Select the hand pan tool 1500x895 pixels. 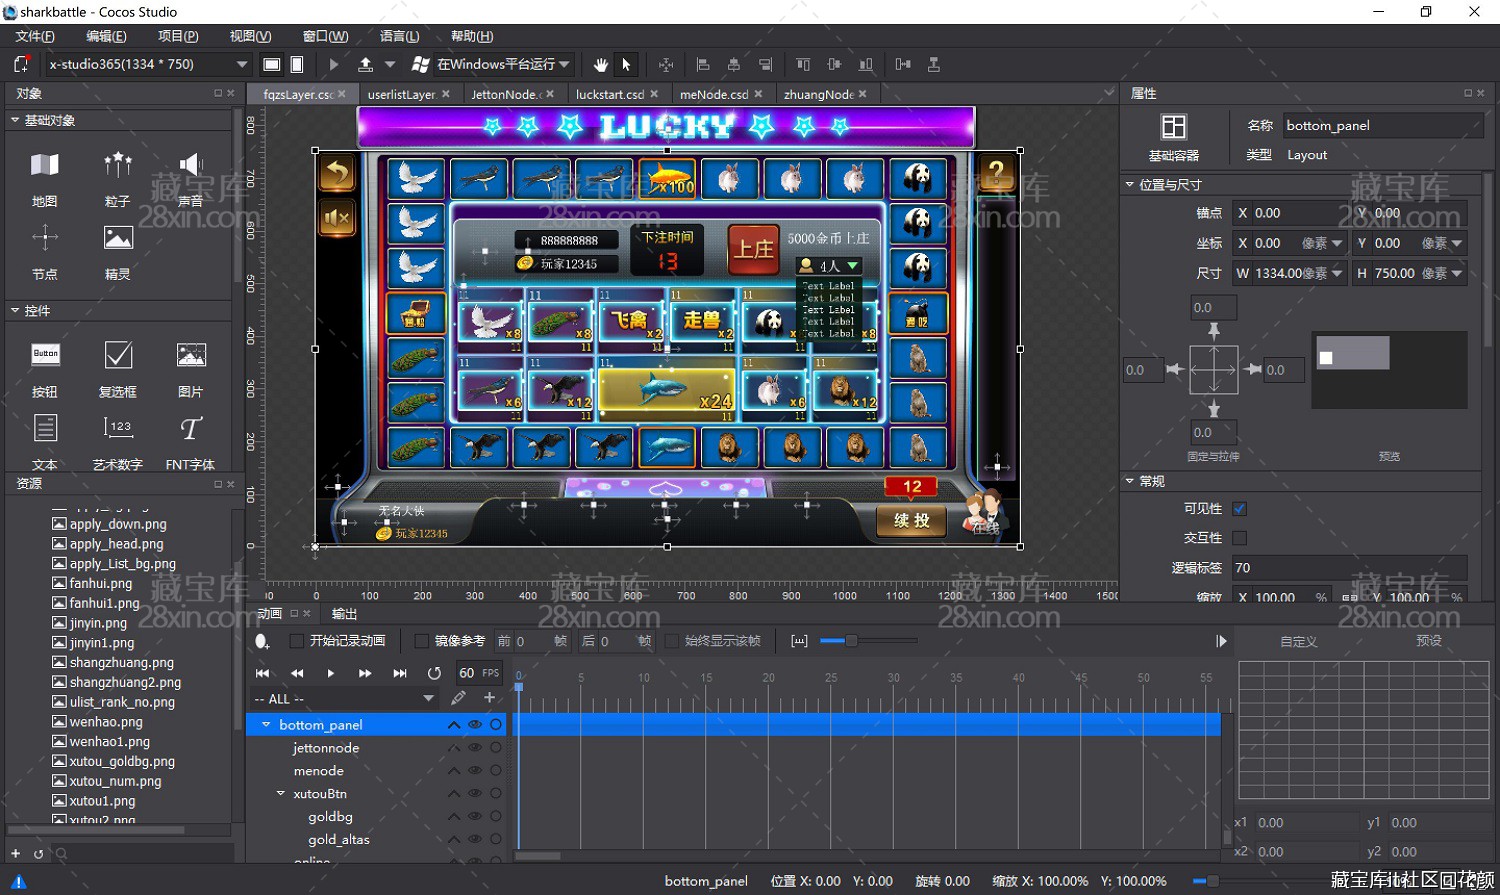point(600,64)
